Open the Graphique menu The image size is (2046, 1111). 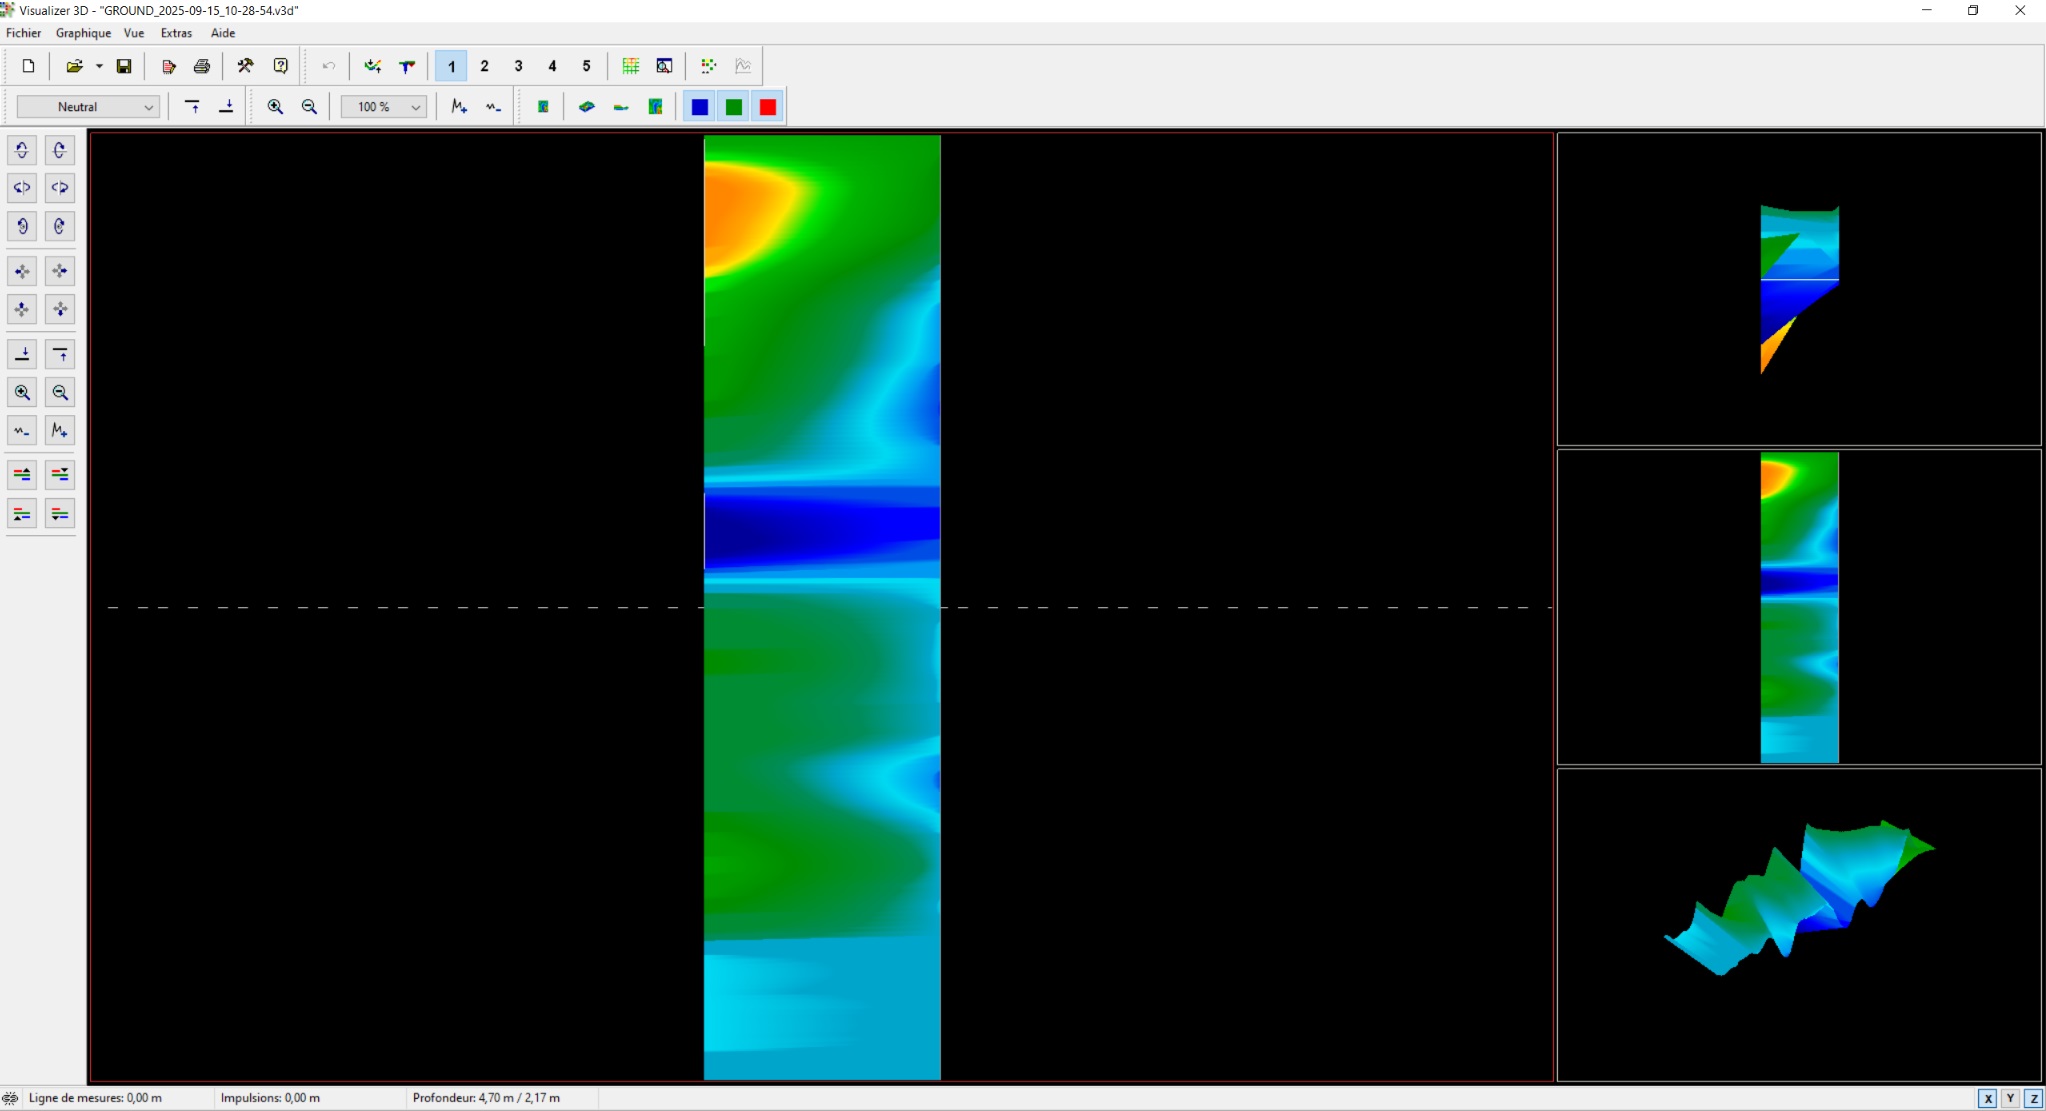(83, 33)
